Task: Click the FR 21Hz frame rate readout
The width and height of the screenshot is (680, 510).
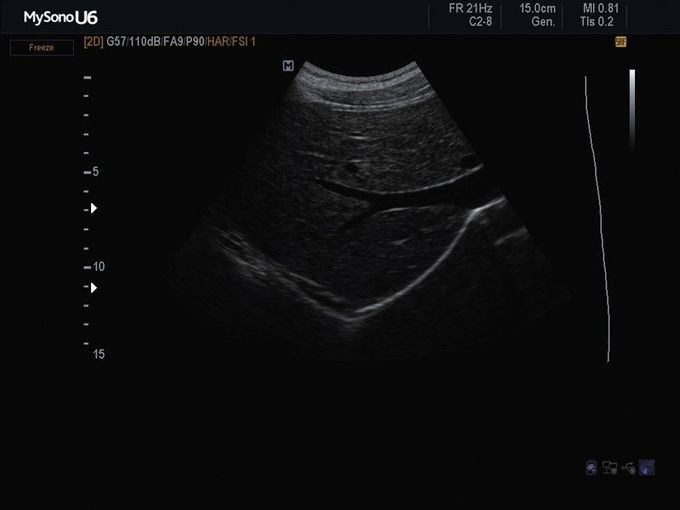Action: point(470,8)
